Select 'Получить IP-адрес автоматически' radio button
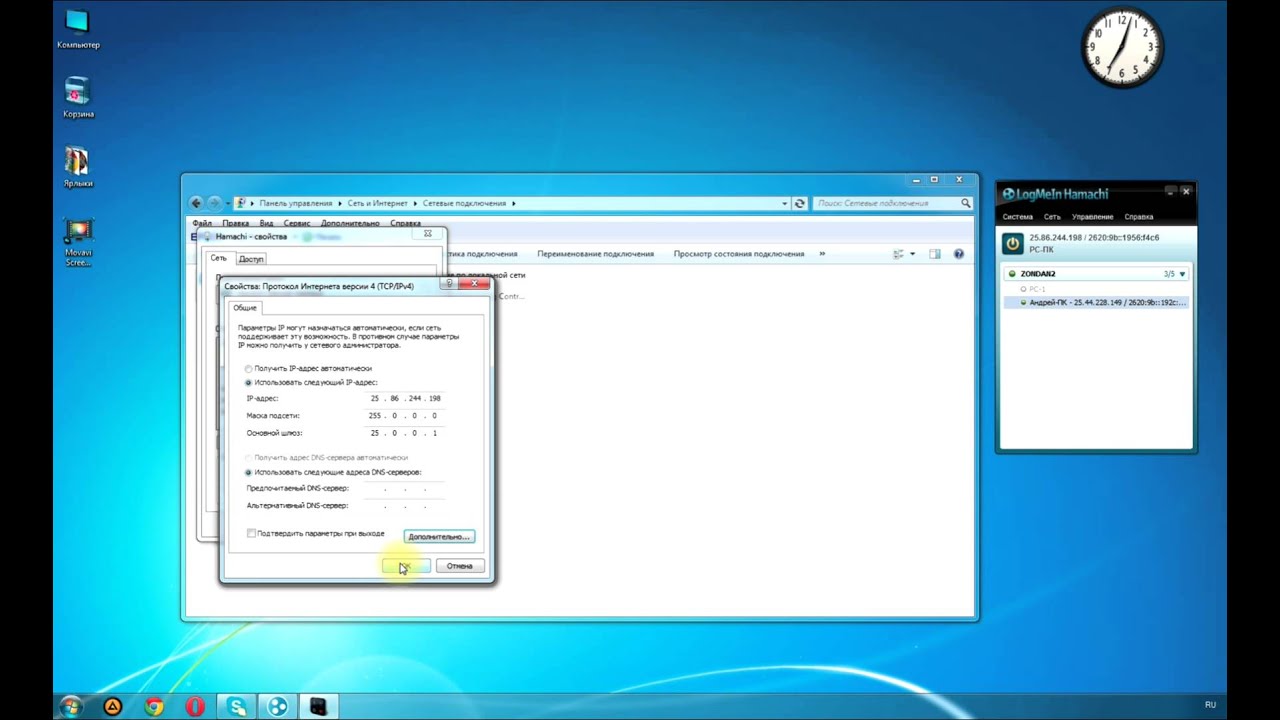 pyautogui.click(x=249, y=369)
